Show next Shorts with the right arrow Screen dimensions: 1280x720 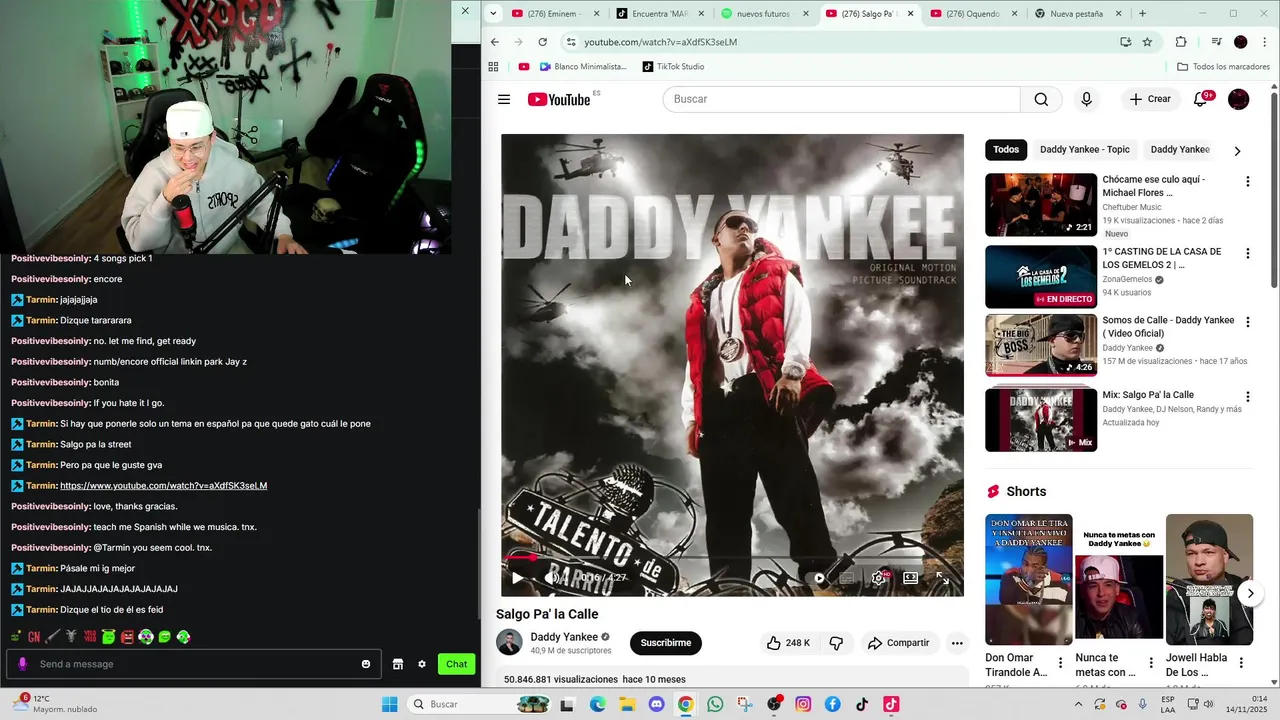click(x=1250, y=593)
